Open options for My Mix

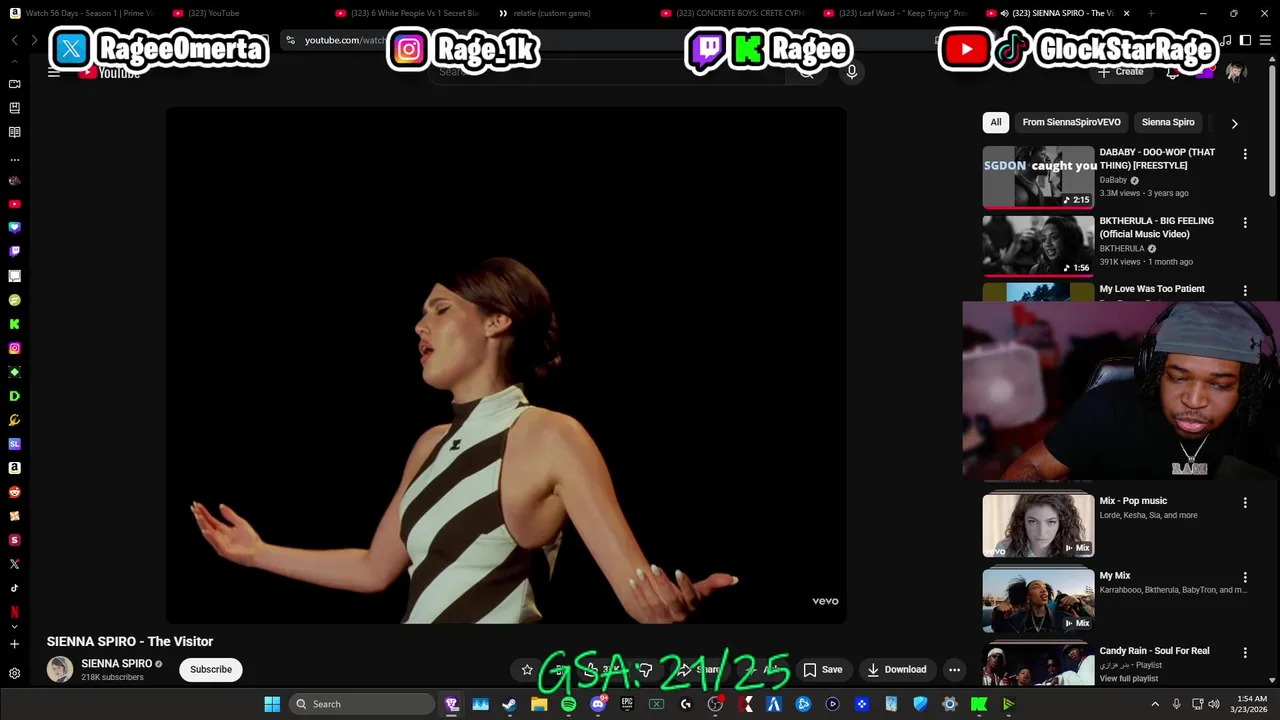[1245, 577]
